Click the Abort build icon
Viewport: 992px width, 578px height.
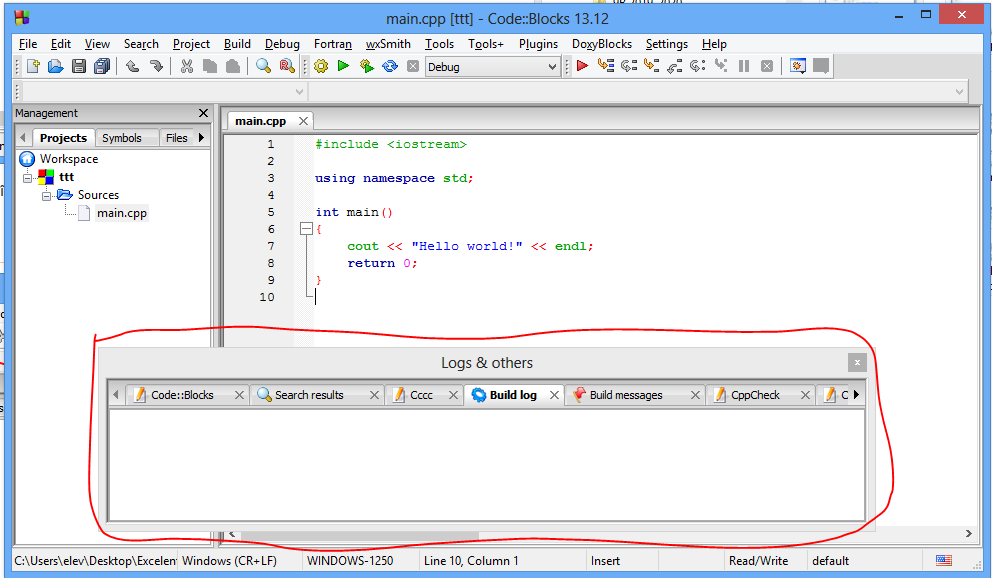point(413,66)
